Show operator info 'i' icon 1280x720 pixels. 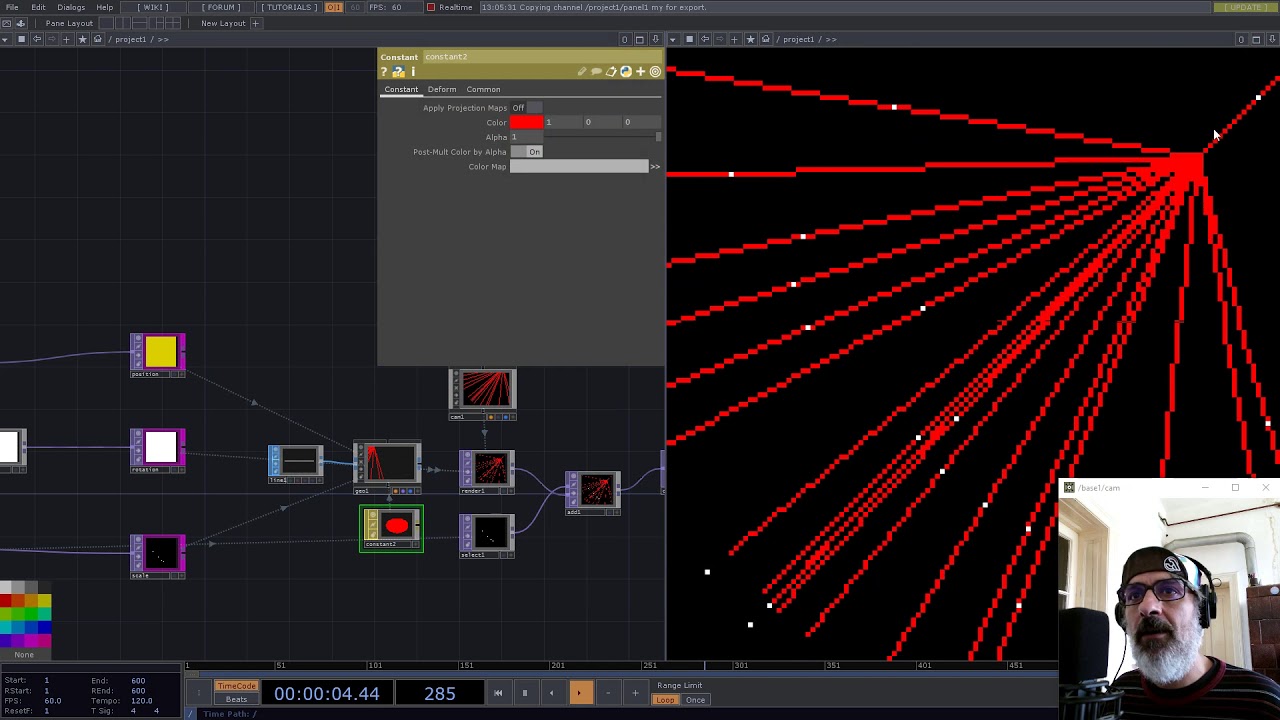pos(412,72)
